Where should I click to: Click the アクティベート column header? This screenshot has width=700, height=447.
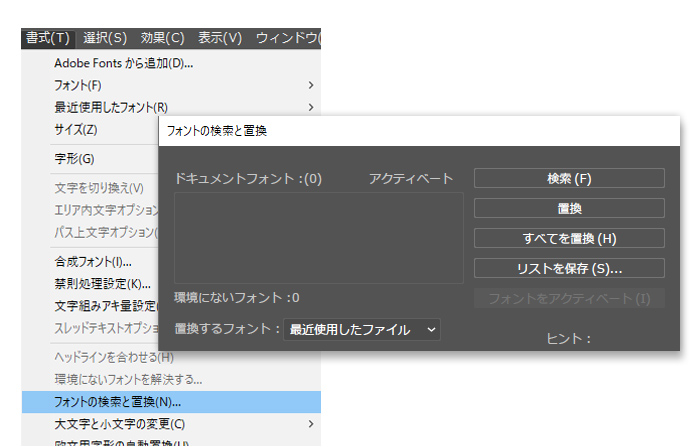click(410, 179)
